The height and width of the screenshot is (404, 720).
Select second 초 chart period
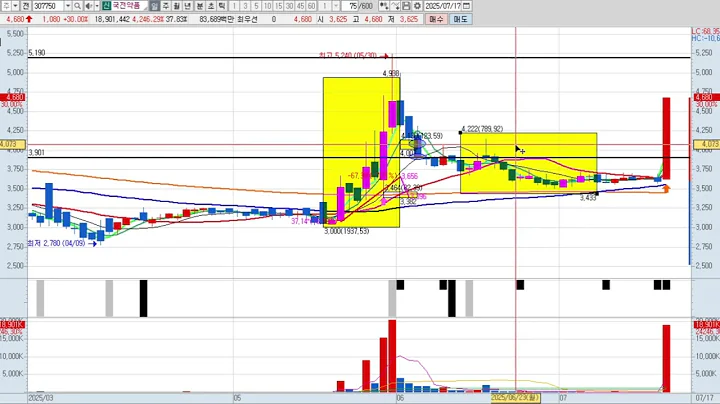tap(211, 6)
